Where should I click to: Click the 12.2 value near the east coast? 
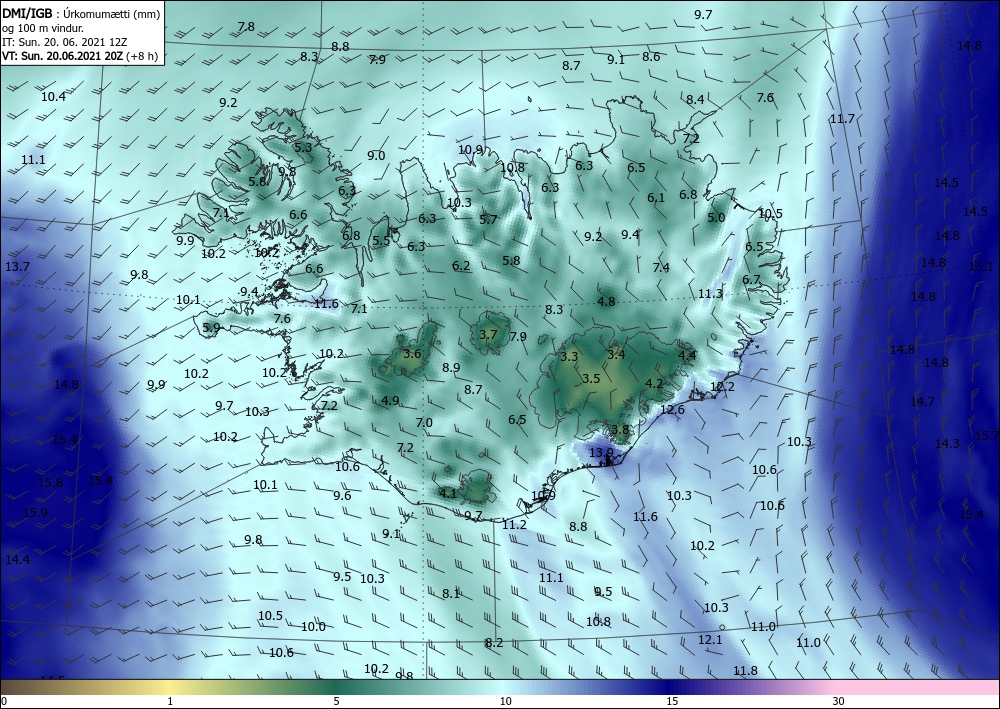point(722,387)
